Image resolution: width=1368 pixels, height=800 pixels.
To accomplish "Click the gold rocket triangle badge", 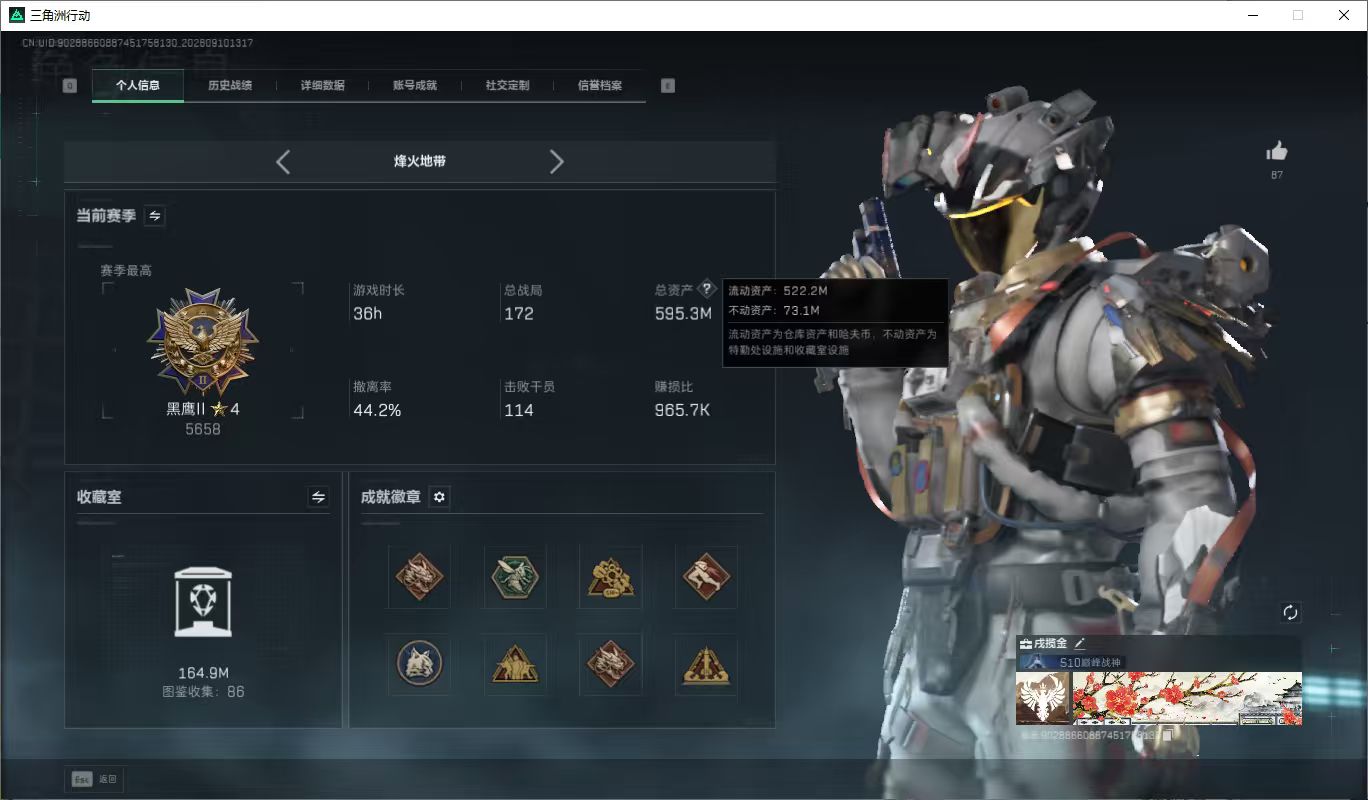I will pyautogui.click(x=706, y=664).
